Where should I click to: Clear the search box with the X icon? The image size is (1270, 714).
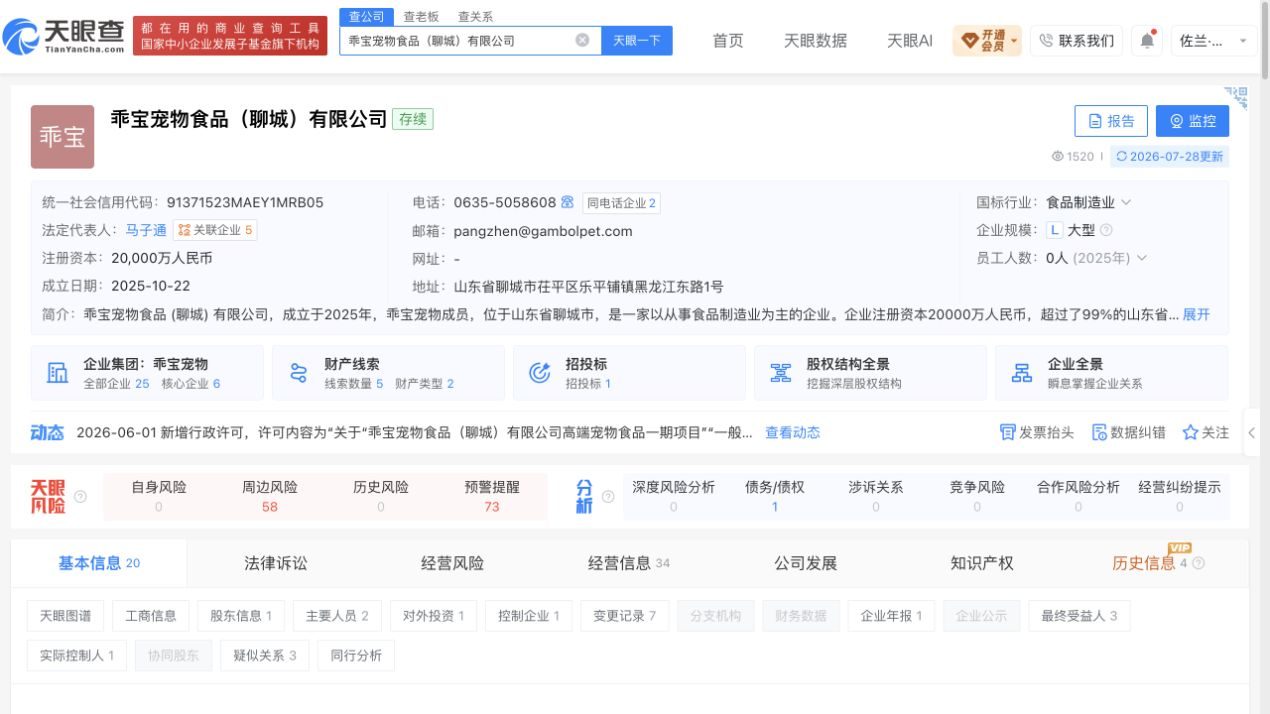point(582,41)
